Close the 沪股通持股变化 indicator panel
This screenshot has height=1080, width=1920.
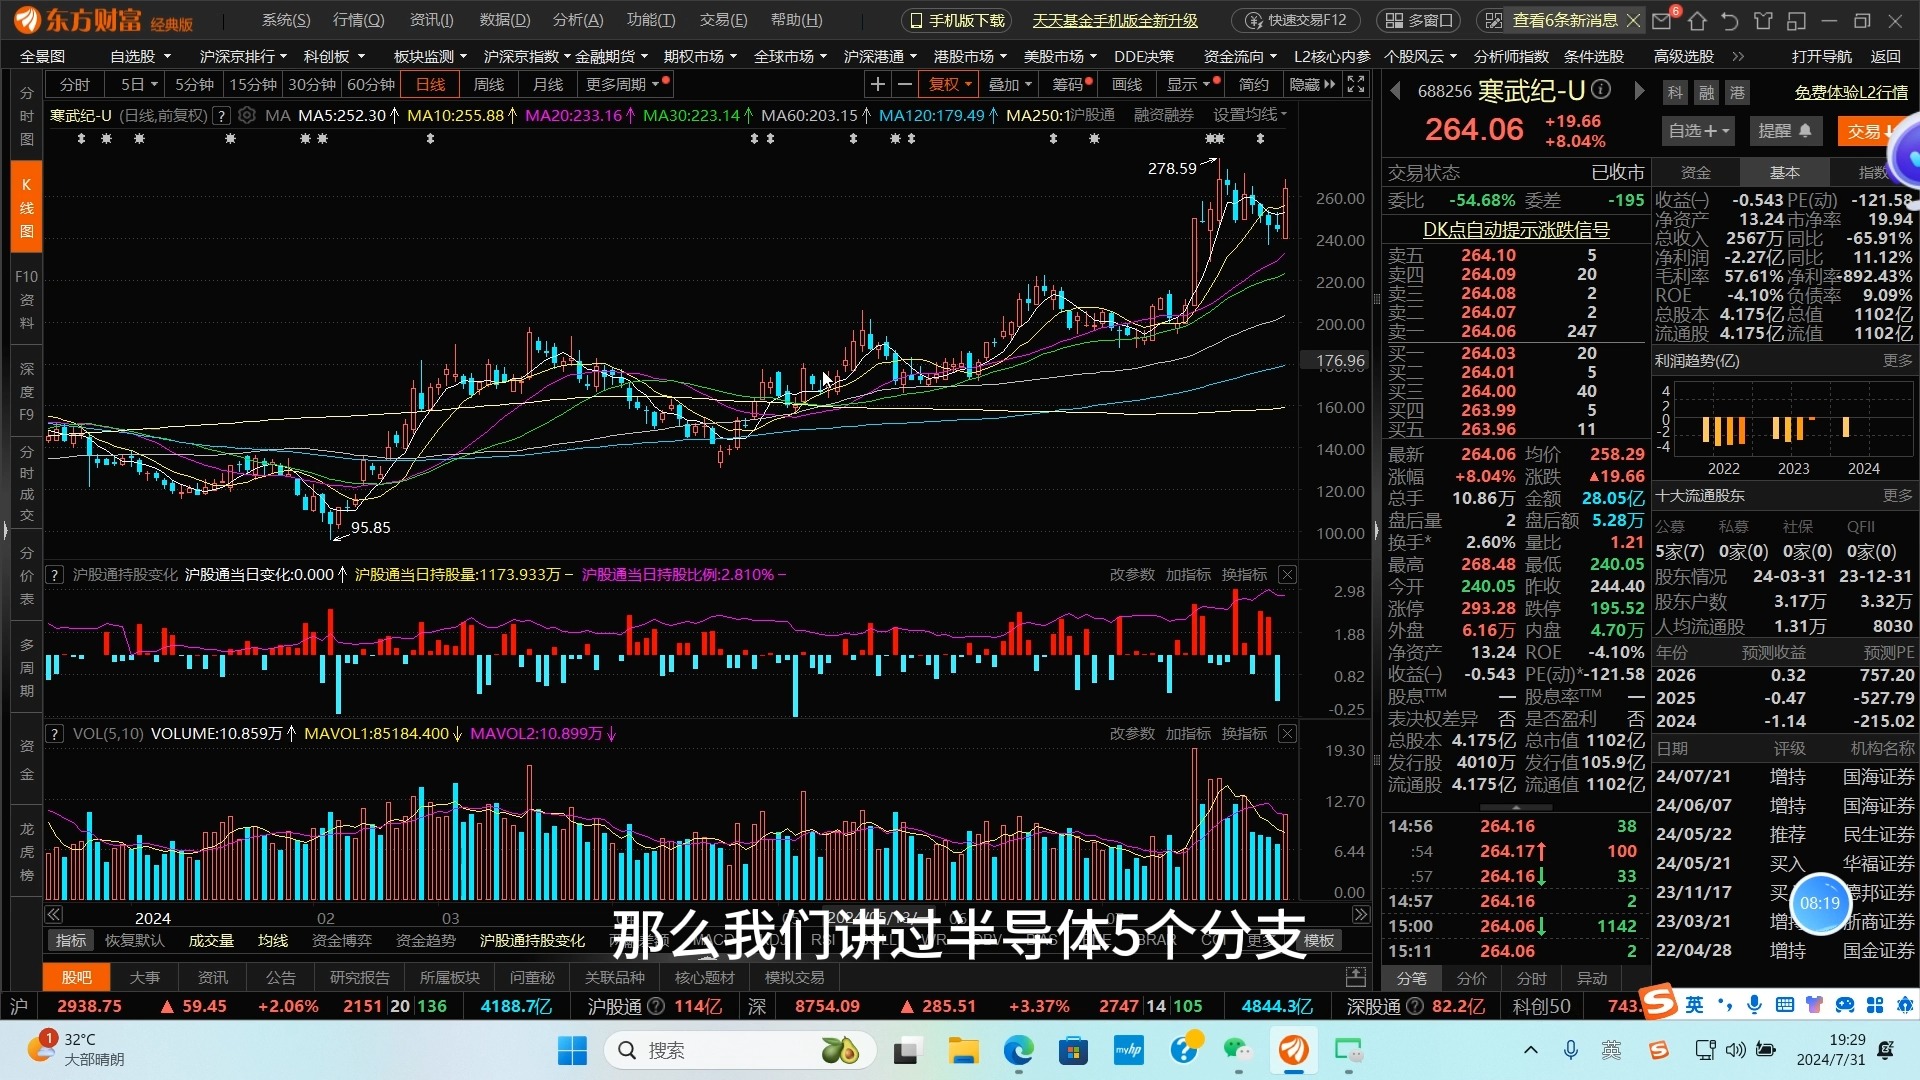(x=1288, y=575)
